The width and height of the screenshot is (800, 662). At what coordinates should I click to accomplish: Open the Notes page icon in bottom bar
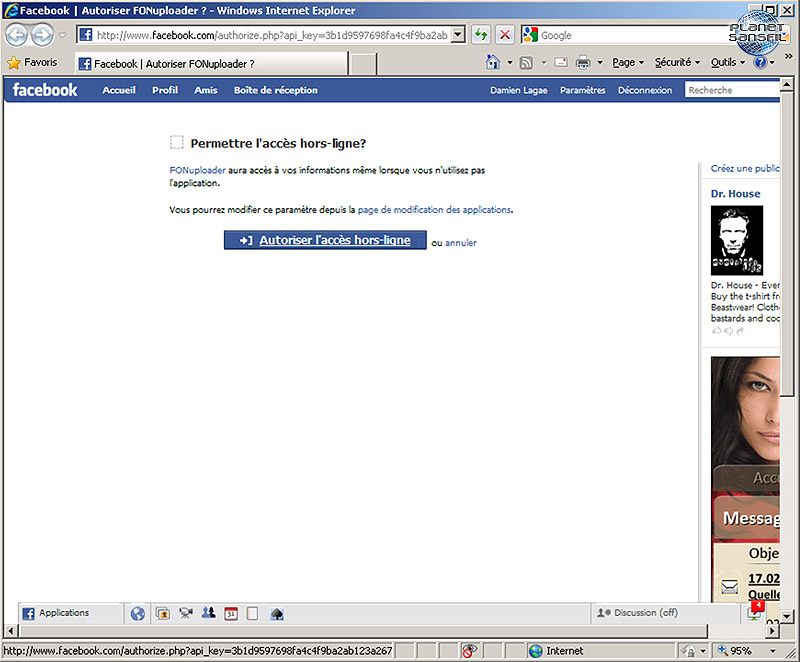click(253, 614)
